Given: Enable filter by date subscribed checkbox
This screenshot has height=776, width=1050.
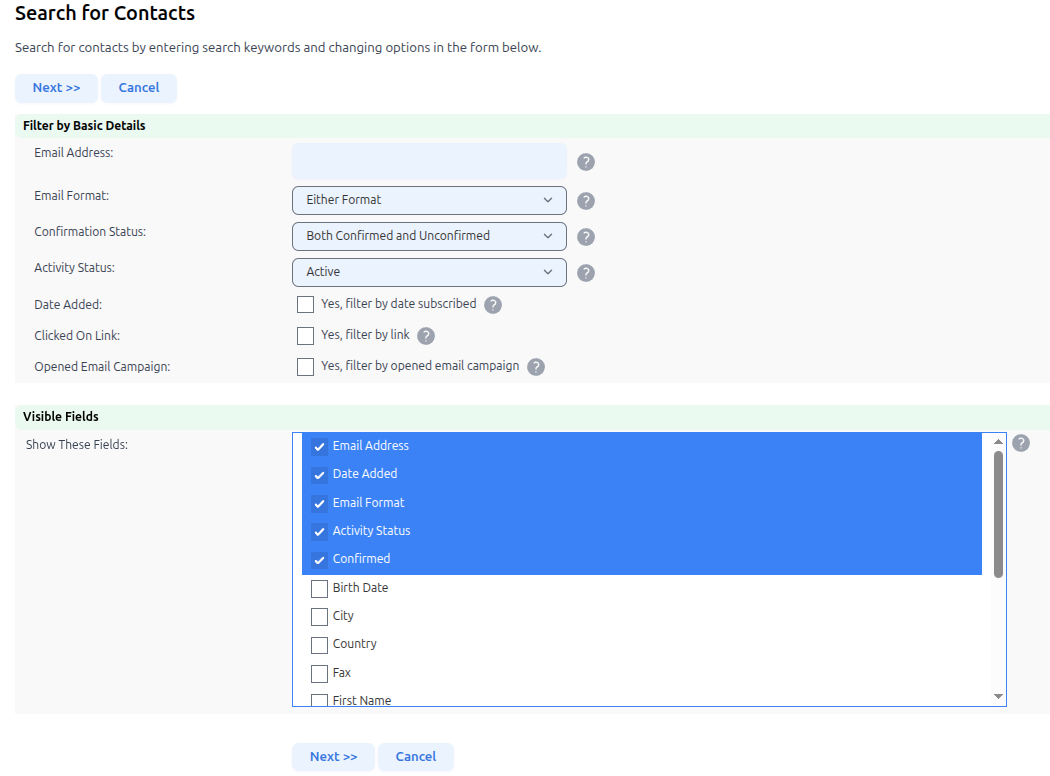Looking at the screenshot, I should [306, 304].
